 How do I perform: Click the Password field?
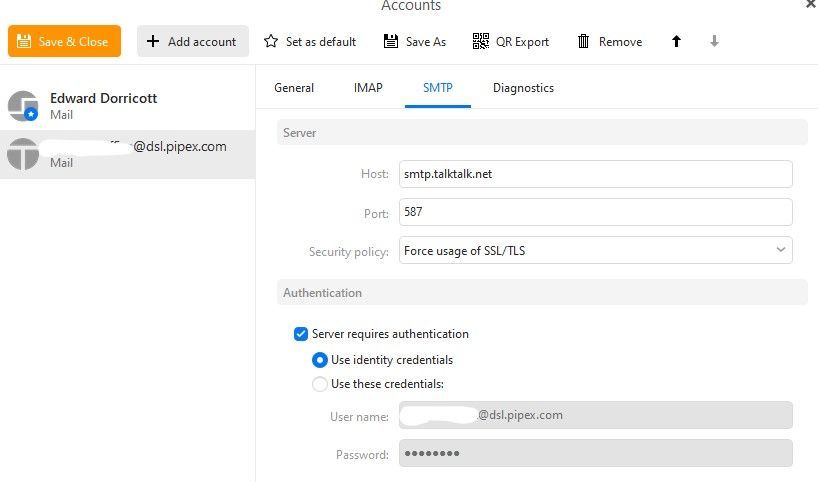click(596, 453)
